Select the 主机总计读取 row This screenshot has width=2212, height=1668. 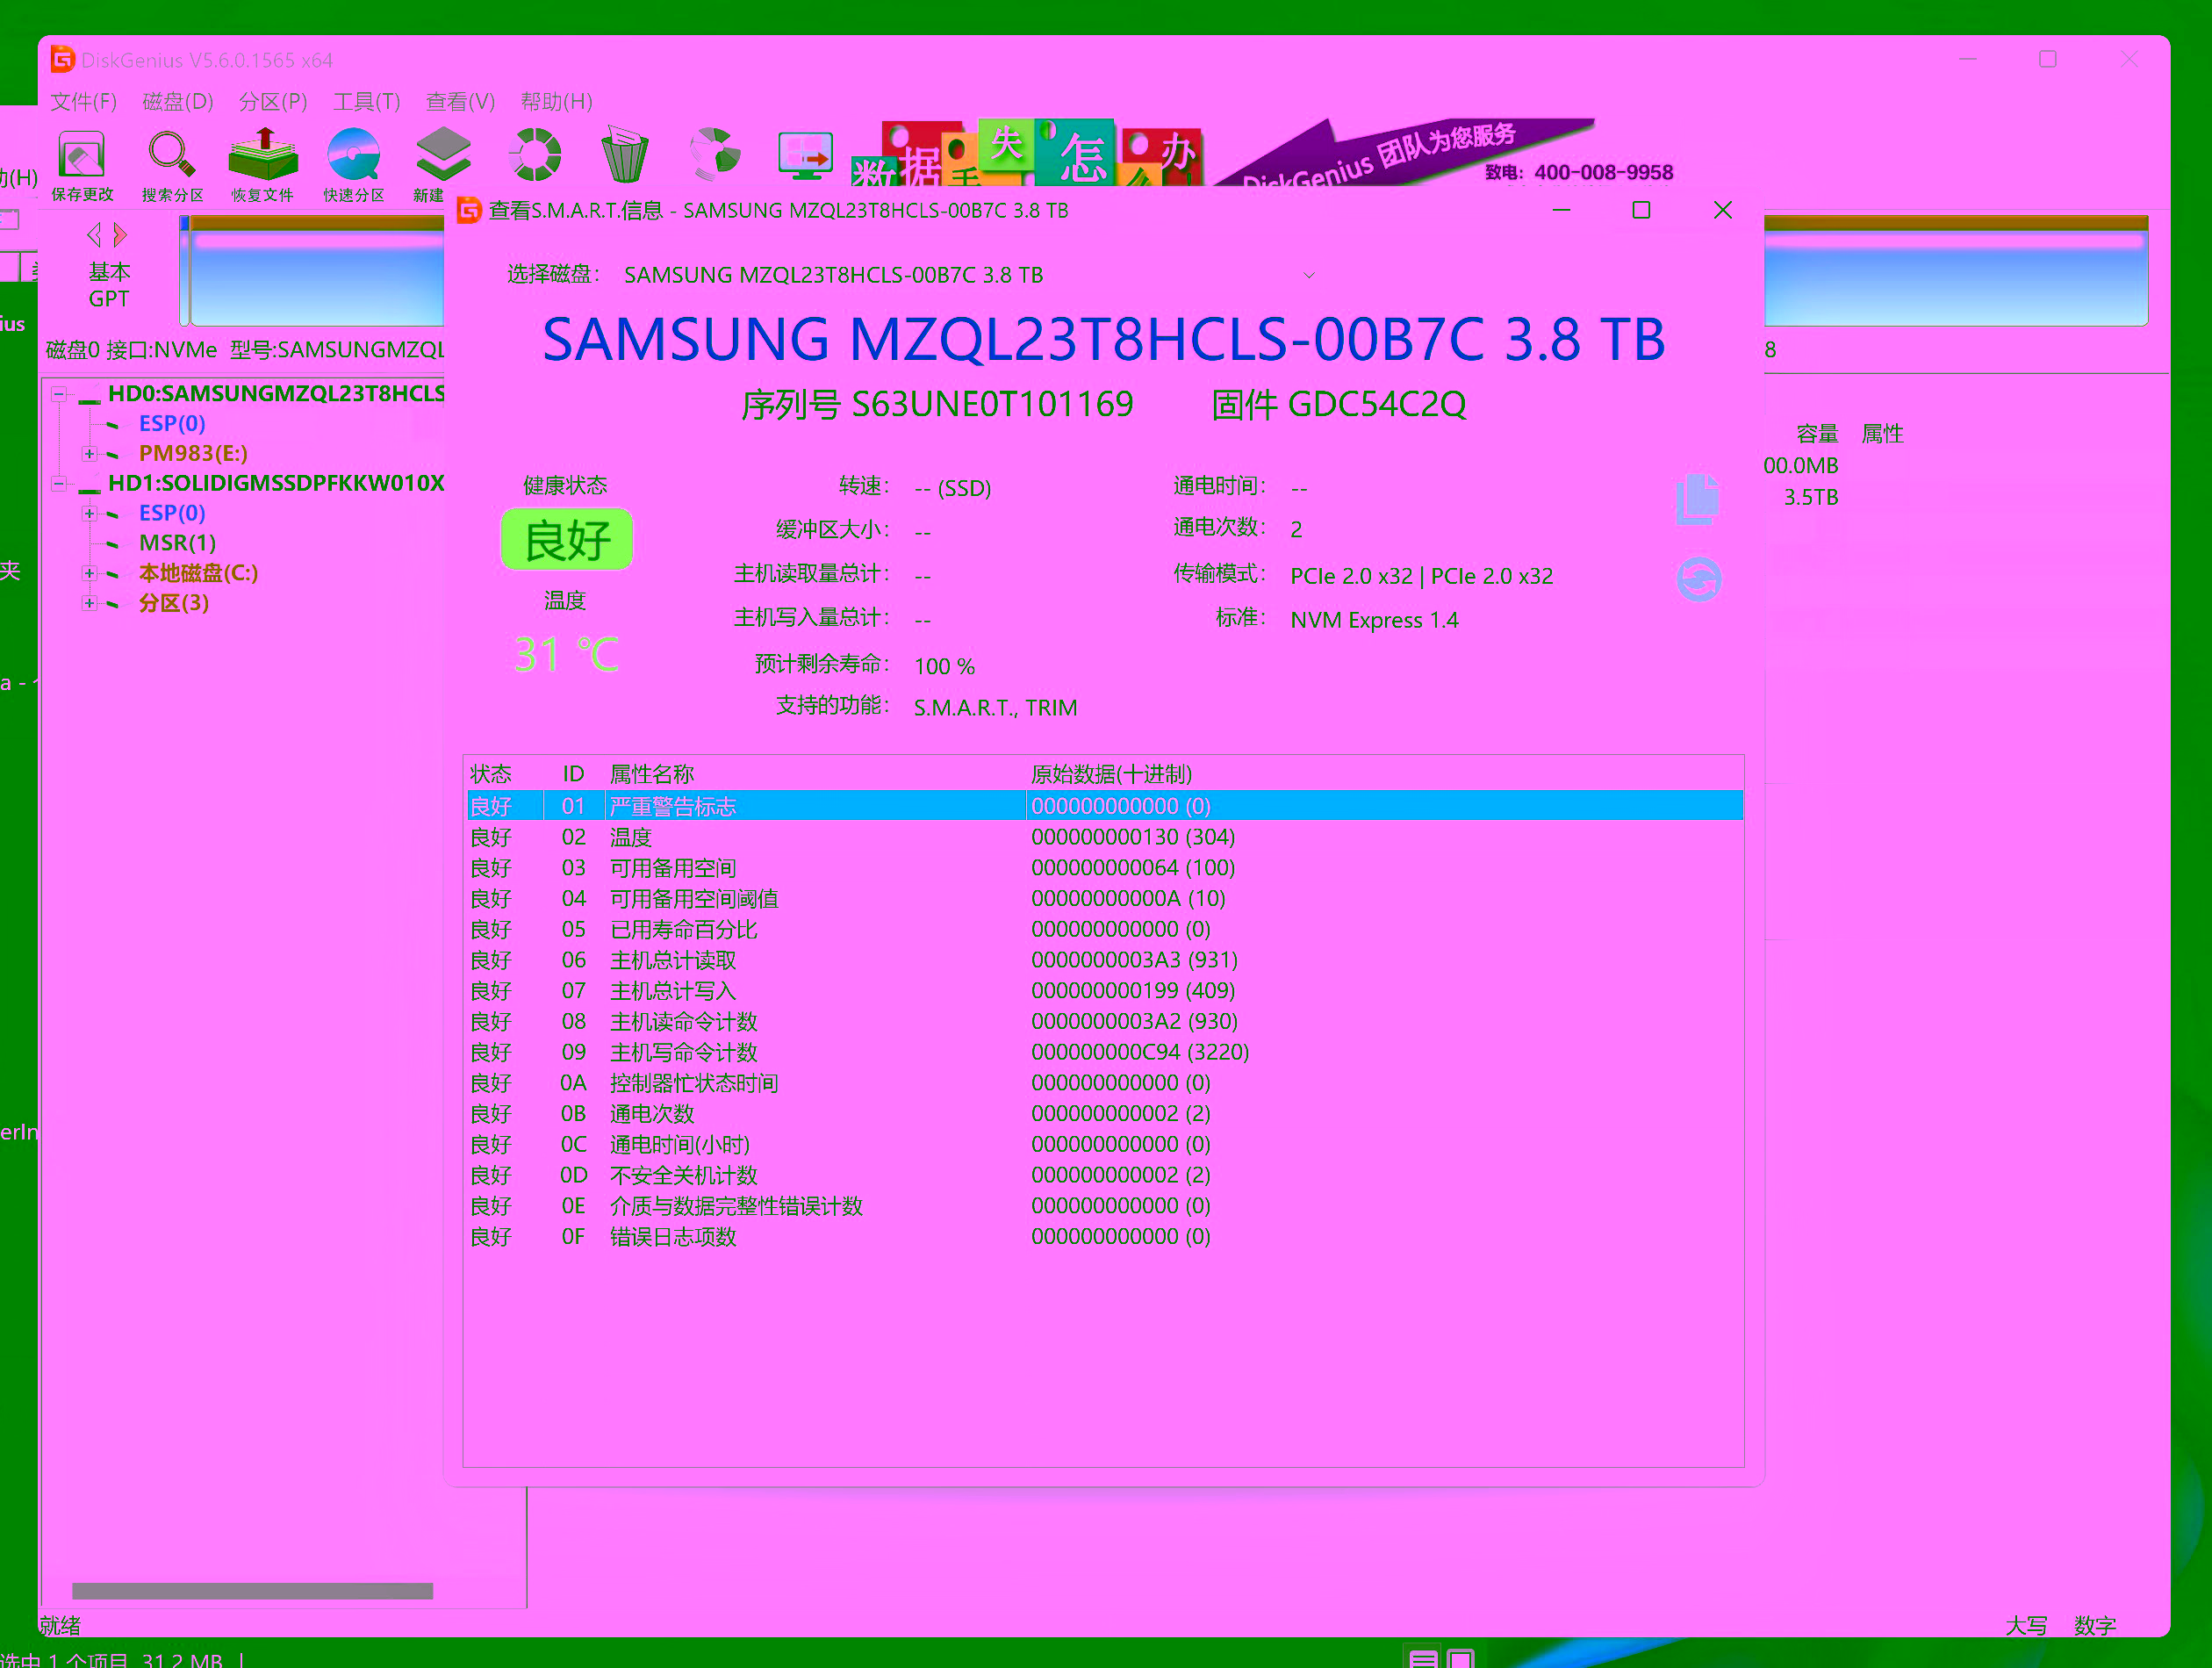[1105, 960]
